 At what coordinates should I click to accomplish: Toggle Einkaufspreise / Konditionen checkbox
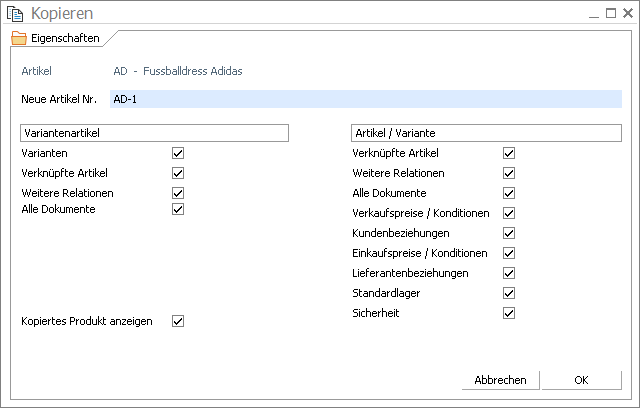[x=509, y=253]
